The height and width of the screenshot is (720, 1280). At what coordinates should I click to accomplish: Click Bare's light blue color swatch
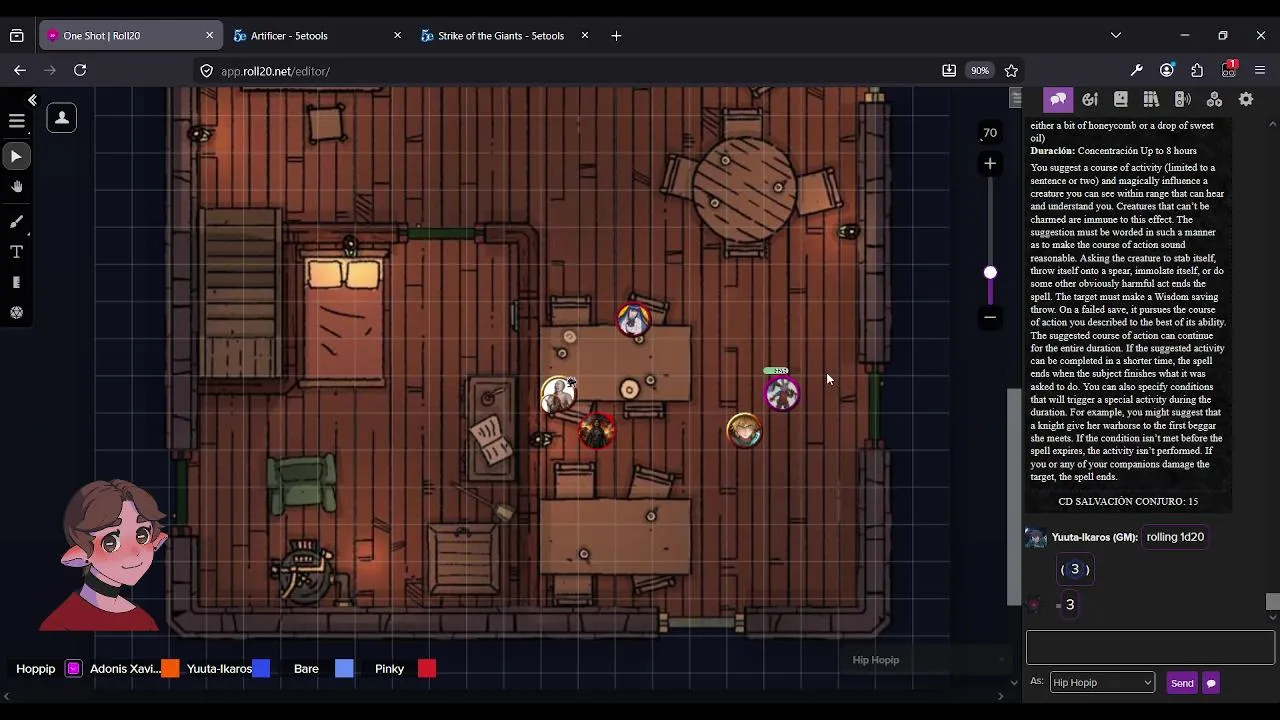[344, 669]
